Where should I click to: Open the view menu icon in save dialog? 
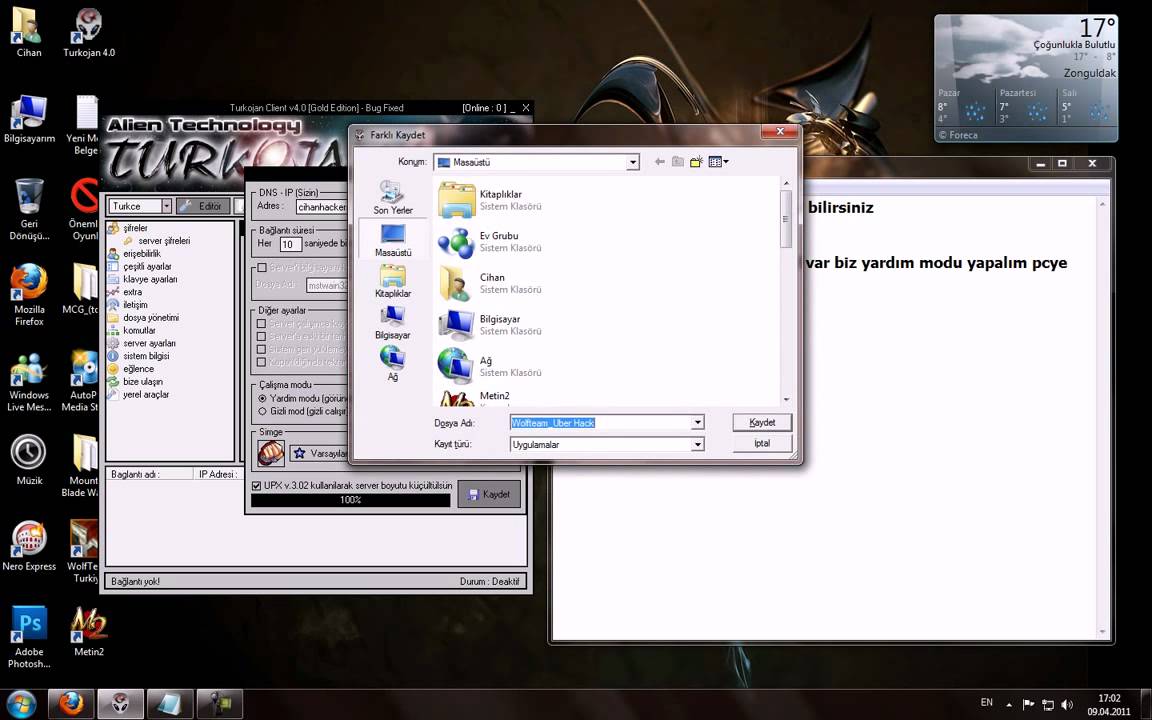coord(718,162)
